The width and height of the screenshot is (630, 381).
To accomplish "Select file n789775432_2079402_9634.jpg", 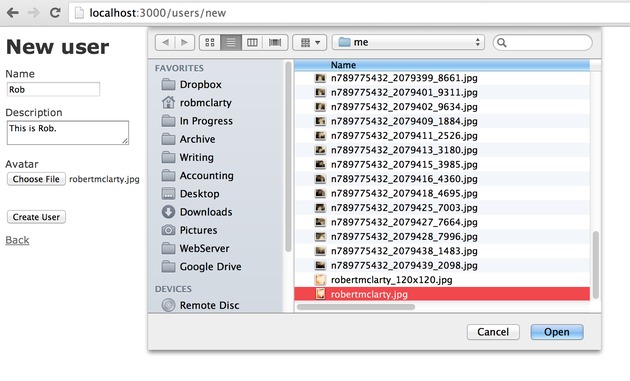I will [x=442, y=107].
